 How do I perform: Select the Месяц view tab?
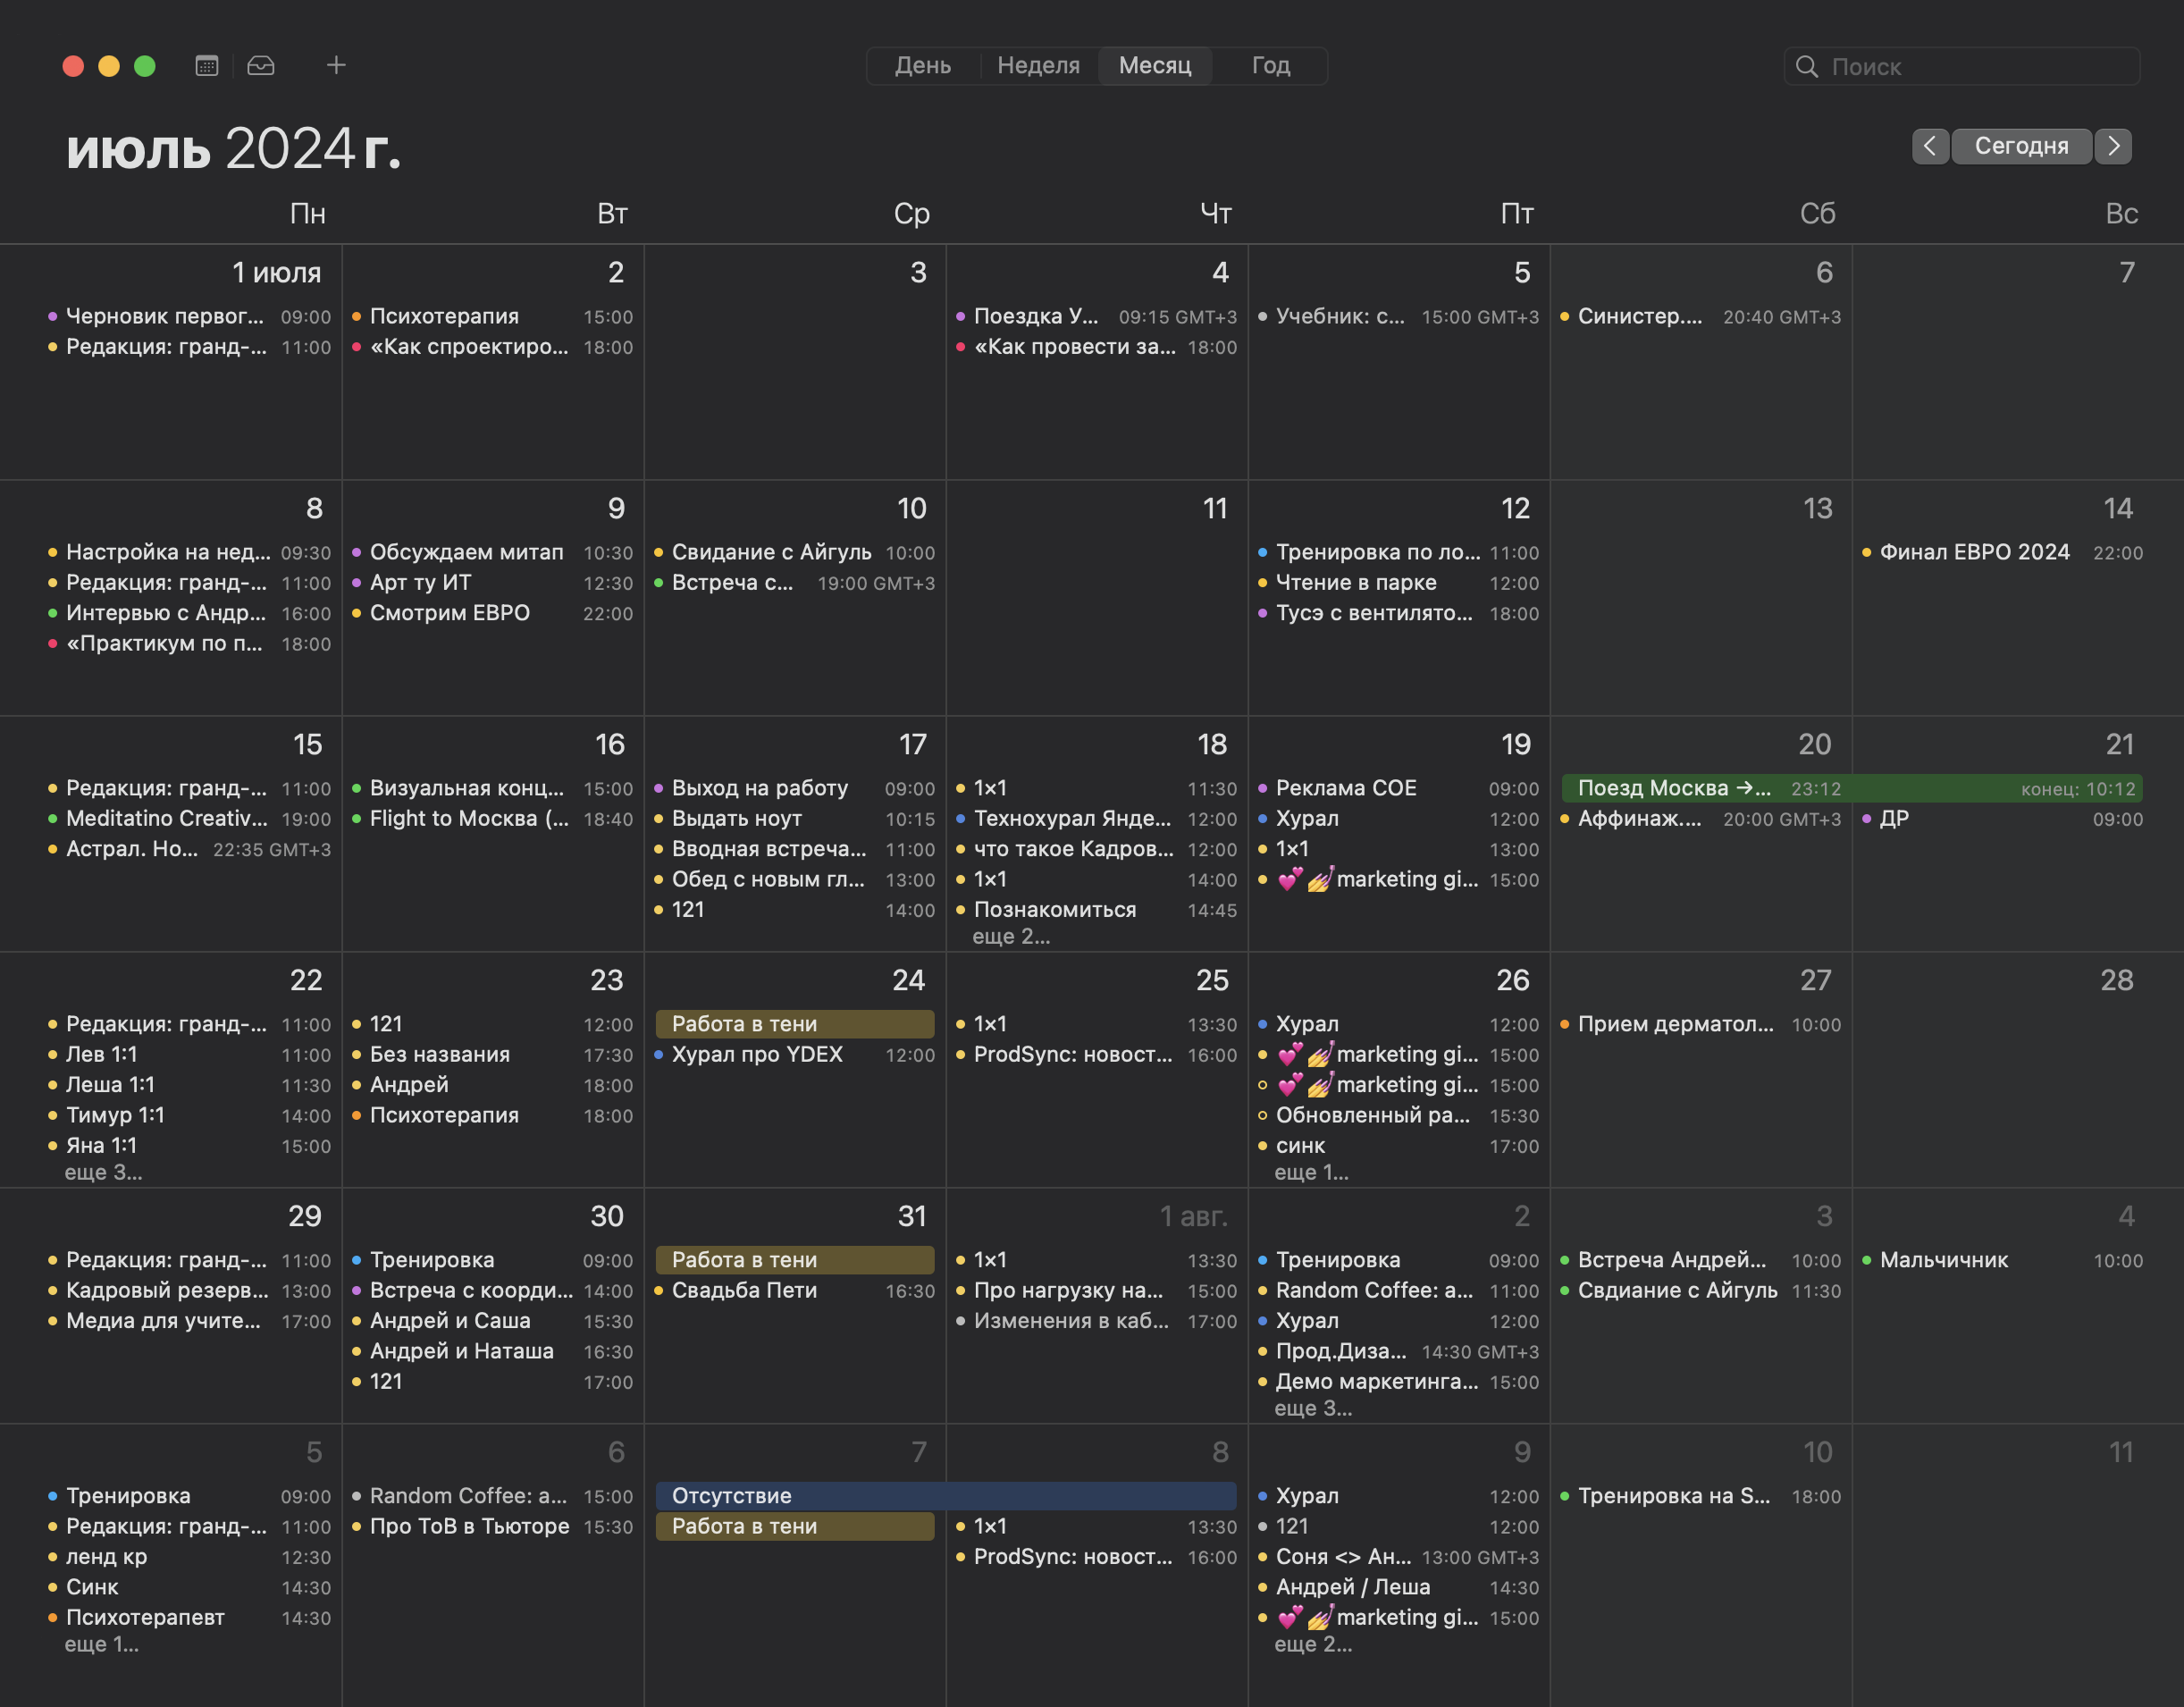click(x=1155, y=66)
